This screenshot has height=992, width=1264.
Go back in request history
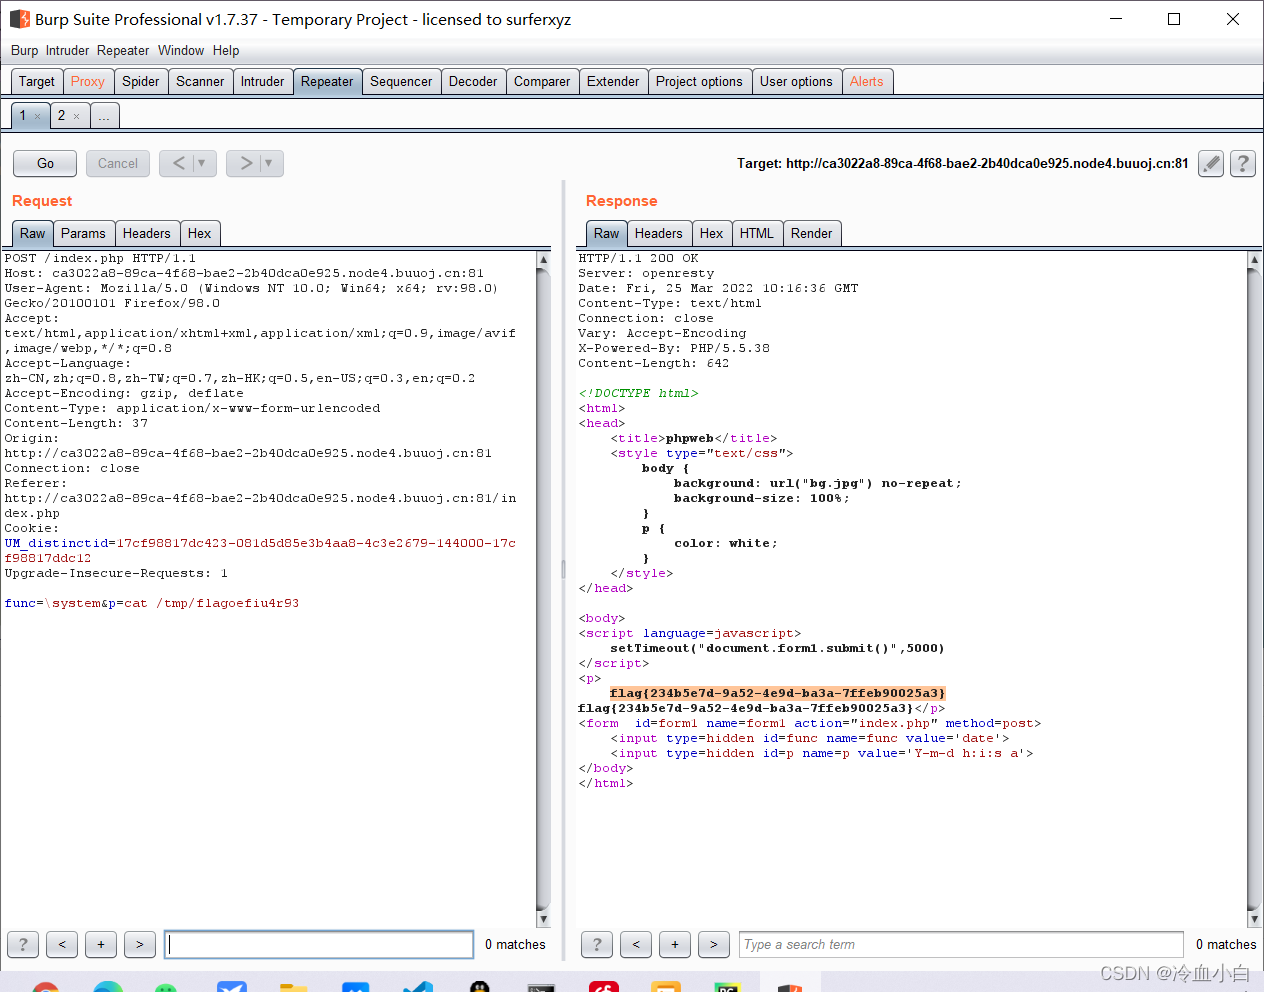point(179,163)
